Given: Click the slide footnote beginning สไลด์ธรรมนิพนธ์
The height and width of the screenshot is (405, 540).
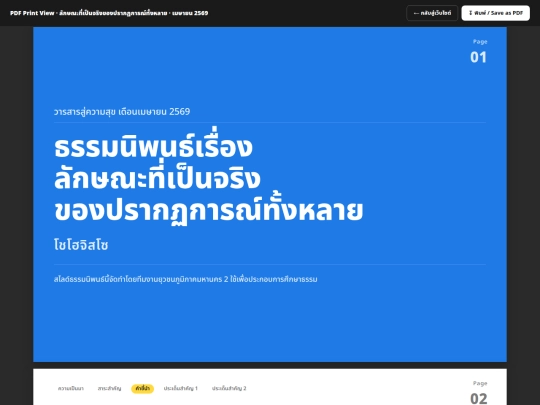Looking at the screenshot, I should tap(186, 279).
